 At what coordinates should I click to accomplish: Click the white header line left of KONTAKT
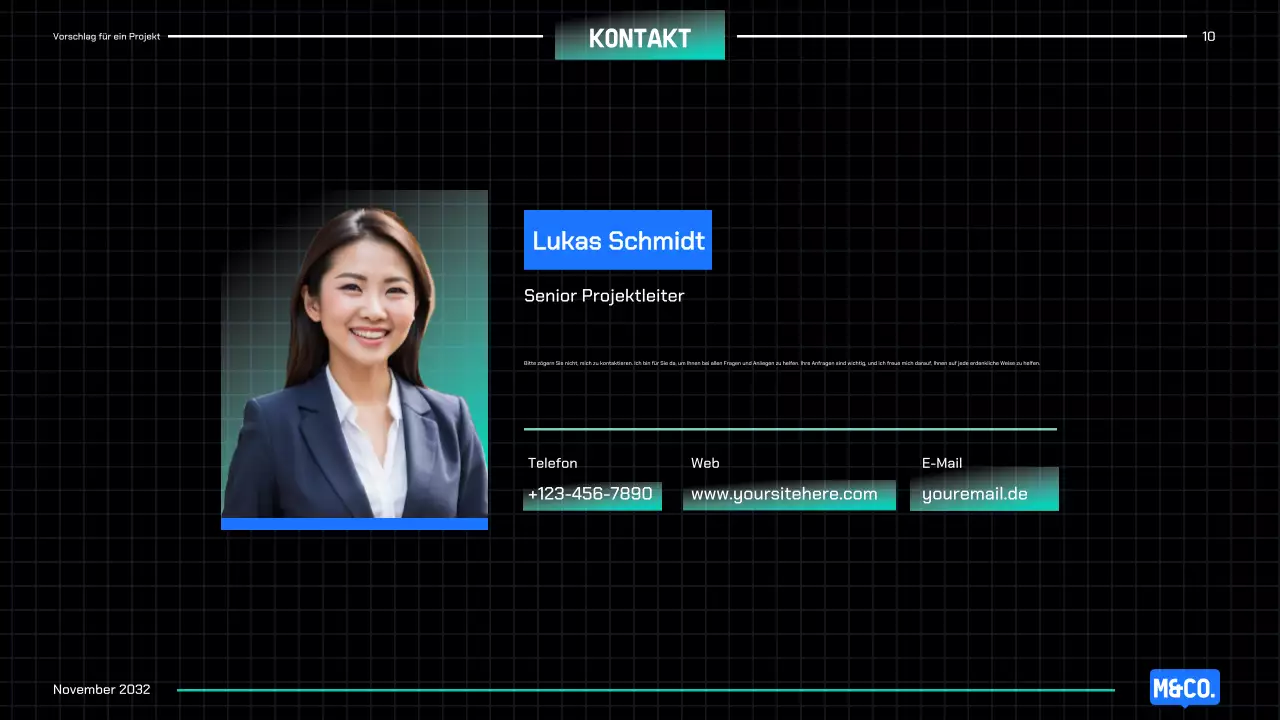tap(355, 36)
